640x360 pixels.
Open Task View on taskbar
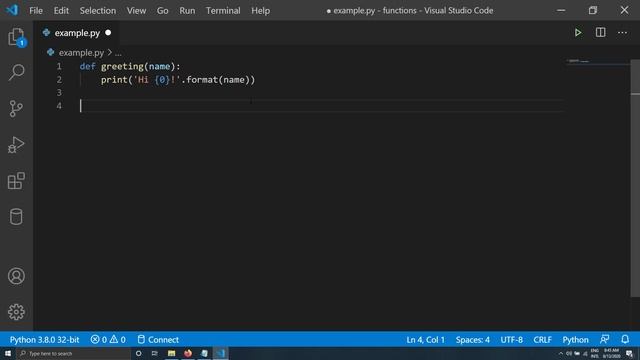coord(155,353)
